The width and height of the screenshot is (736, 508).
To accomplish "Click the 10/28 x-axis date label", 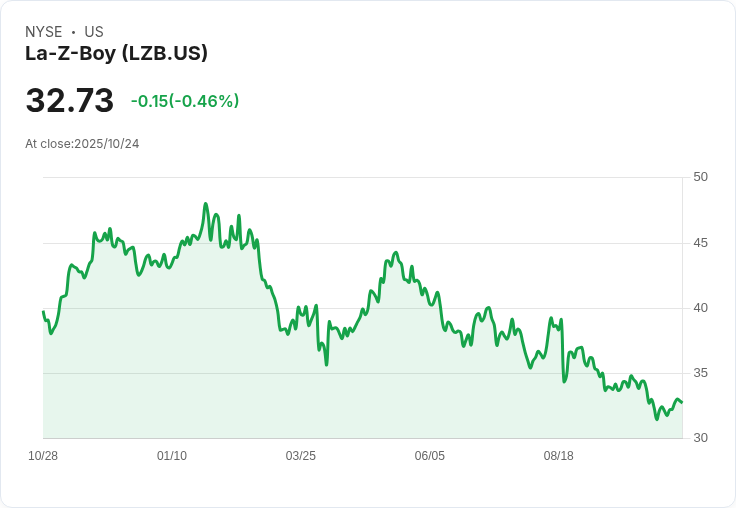I will point(43,456).
